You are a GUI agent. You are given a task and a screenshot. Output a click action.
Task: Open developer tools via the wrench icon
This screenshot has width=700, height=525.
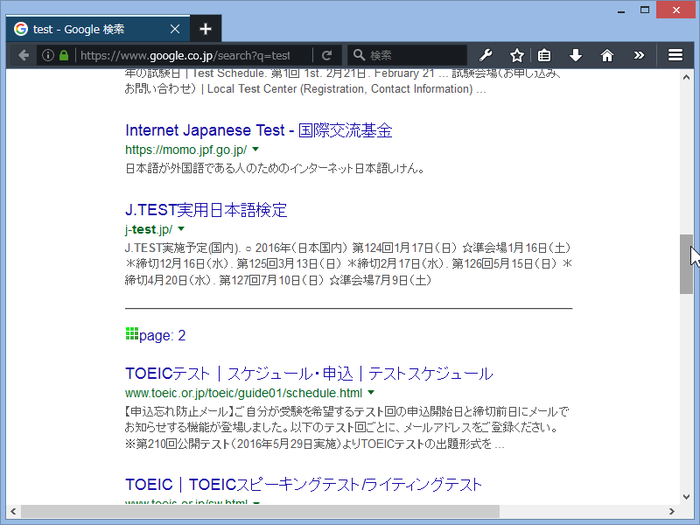487,55
